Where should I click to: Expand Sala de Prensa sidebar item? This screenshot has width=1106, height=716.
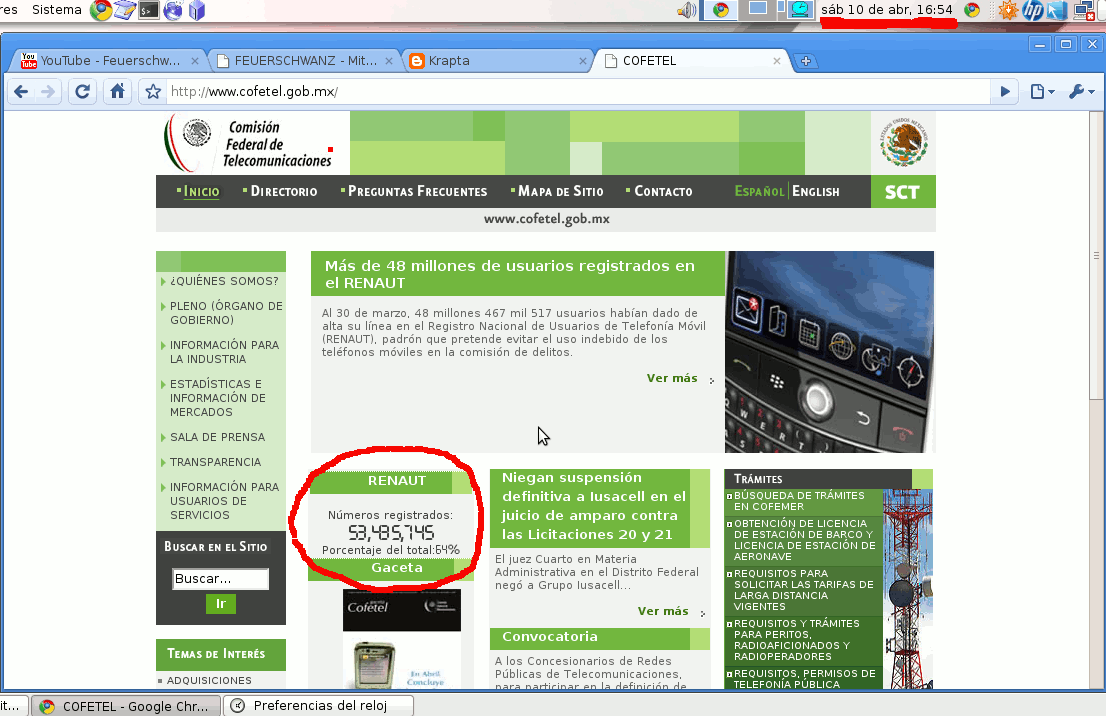coord(217,437)
